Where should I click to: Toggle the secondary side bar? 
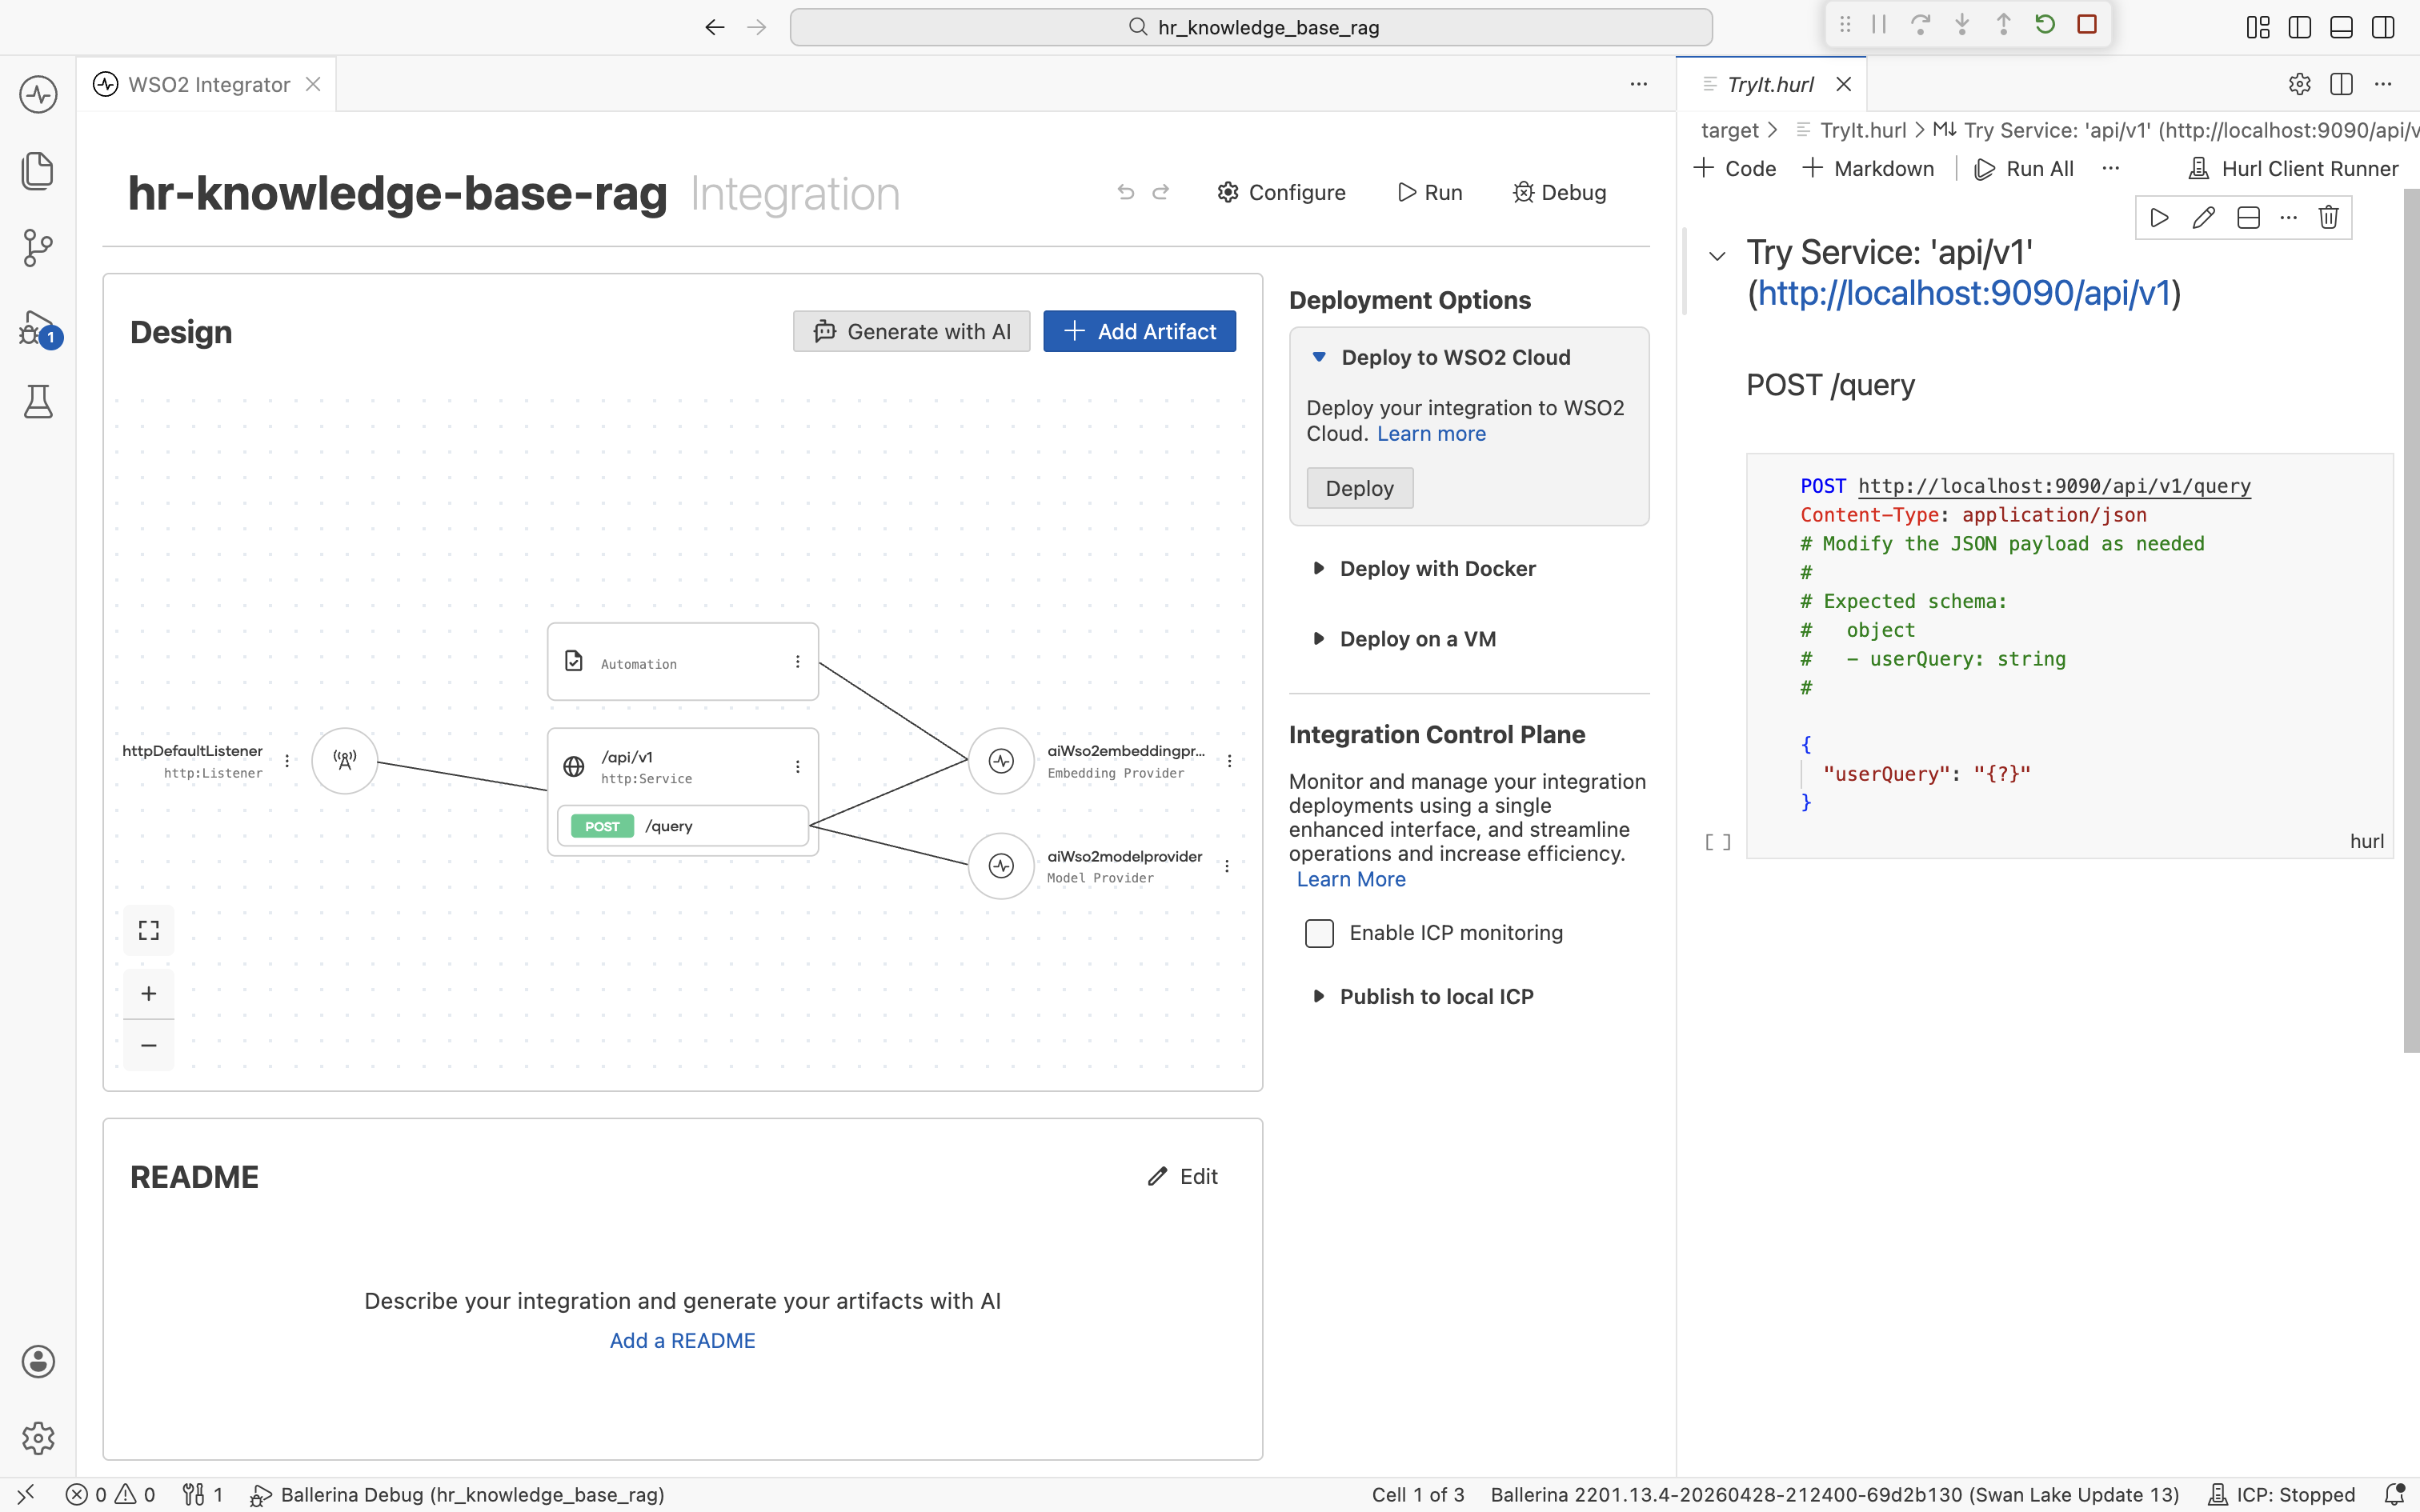point(2383,27)
